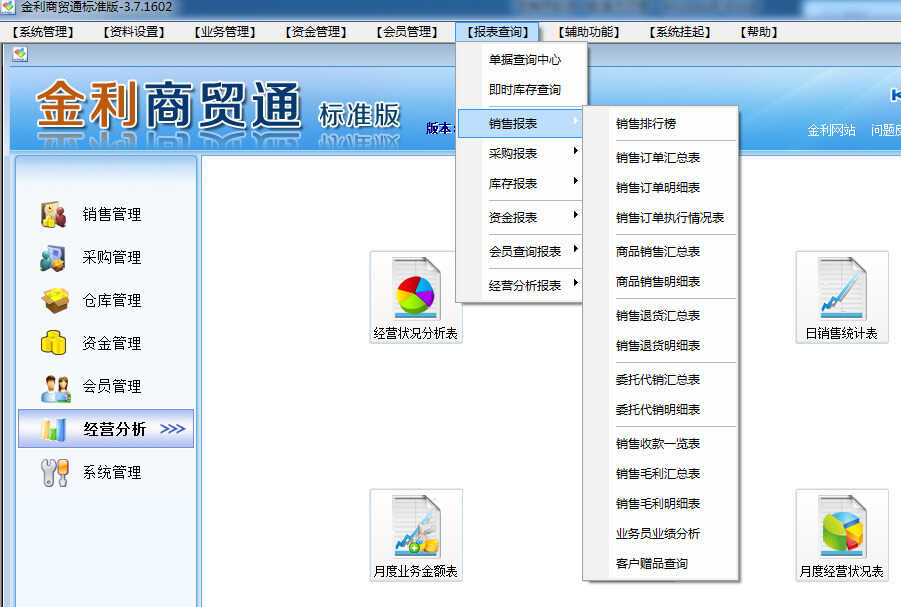The width and height of the screenshot is (901, 607).
Task: Choose 销售订单汇总表 from the submenu
Action: click(660, 157)
